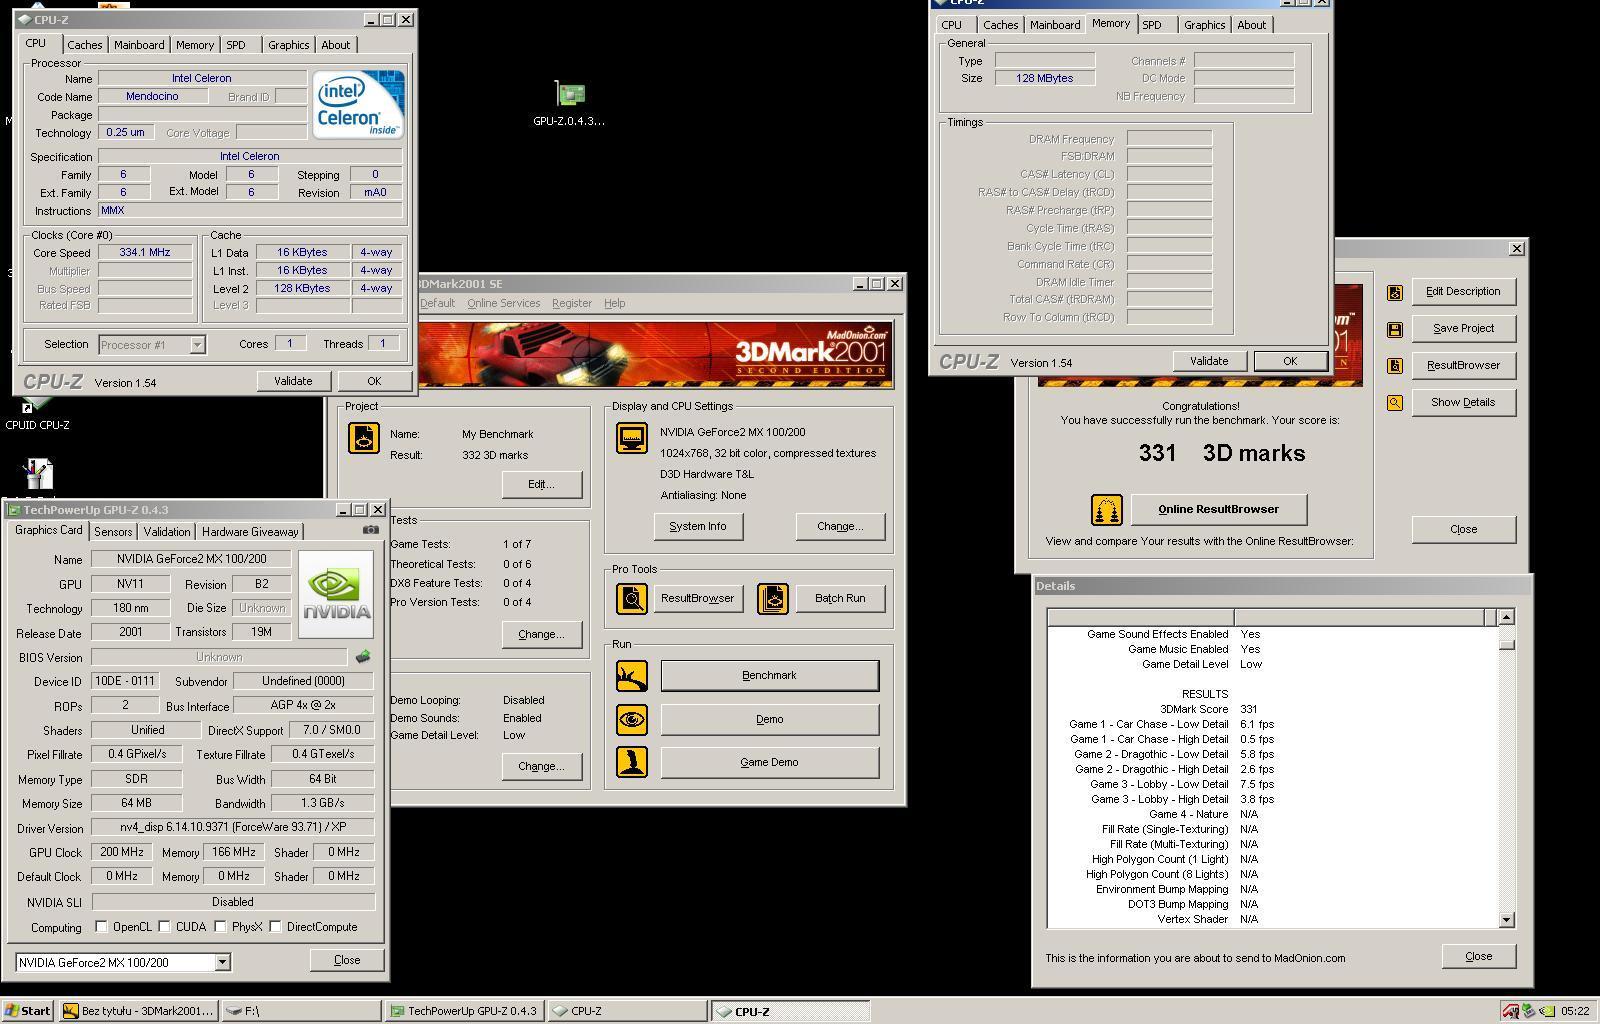Open the Validation tab in GPU-Z
This screenshot has height=1024, width=1600.
click(166, 532)
